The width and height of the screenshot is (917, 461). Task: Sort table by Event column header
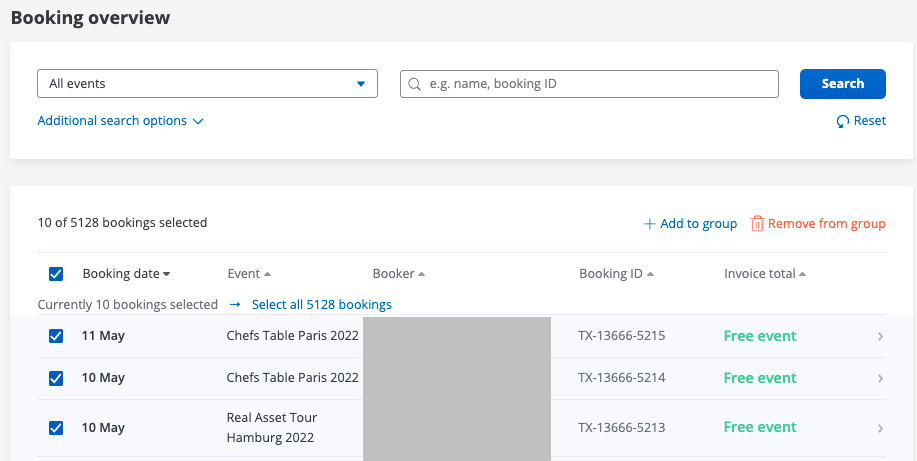click(x=248, y=274)
